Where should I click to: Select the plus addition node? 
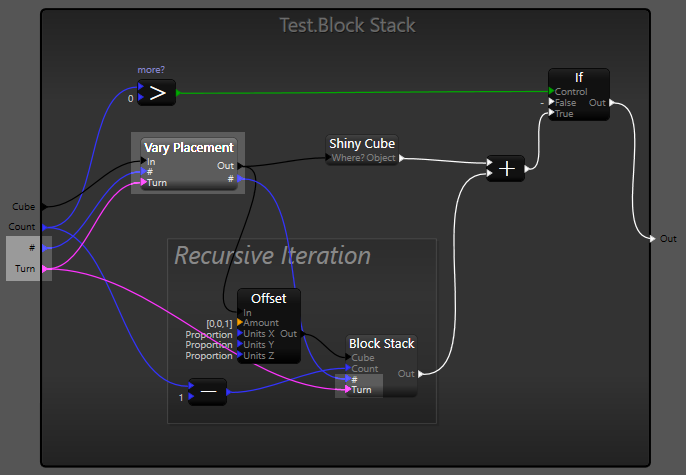[506, 169]
